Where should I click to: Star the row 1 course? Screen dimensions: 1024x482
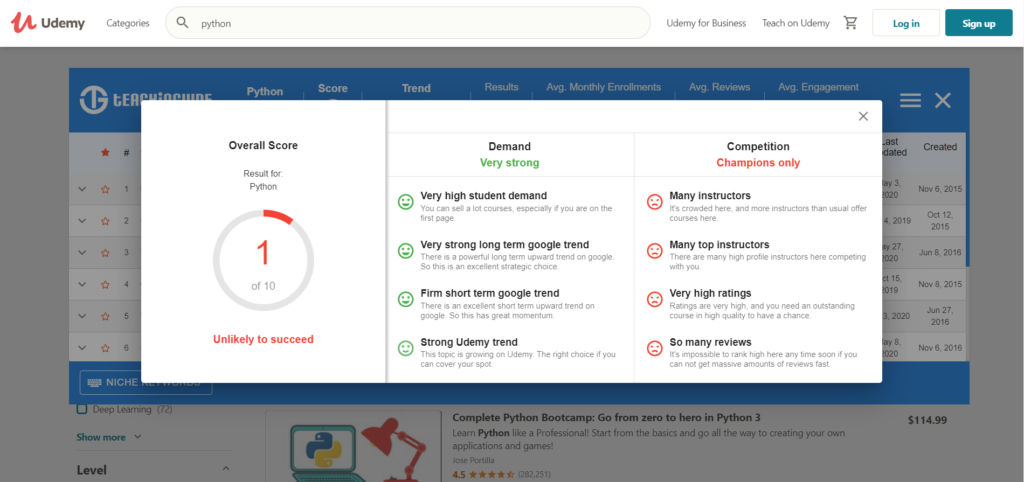click(x=105, y=189)
